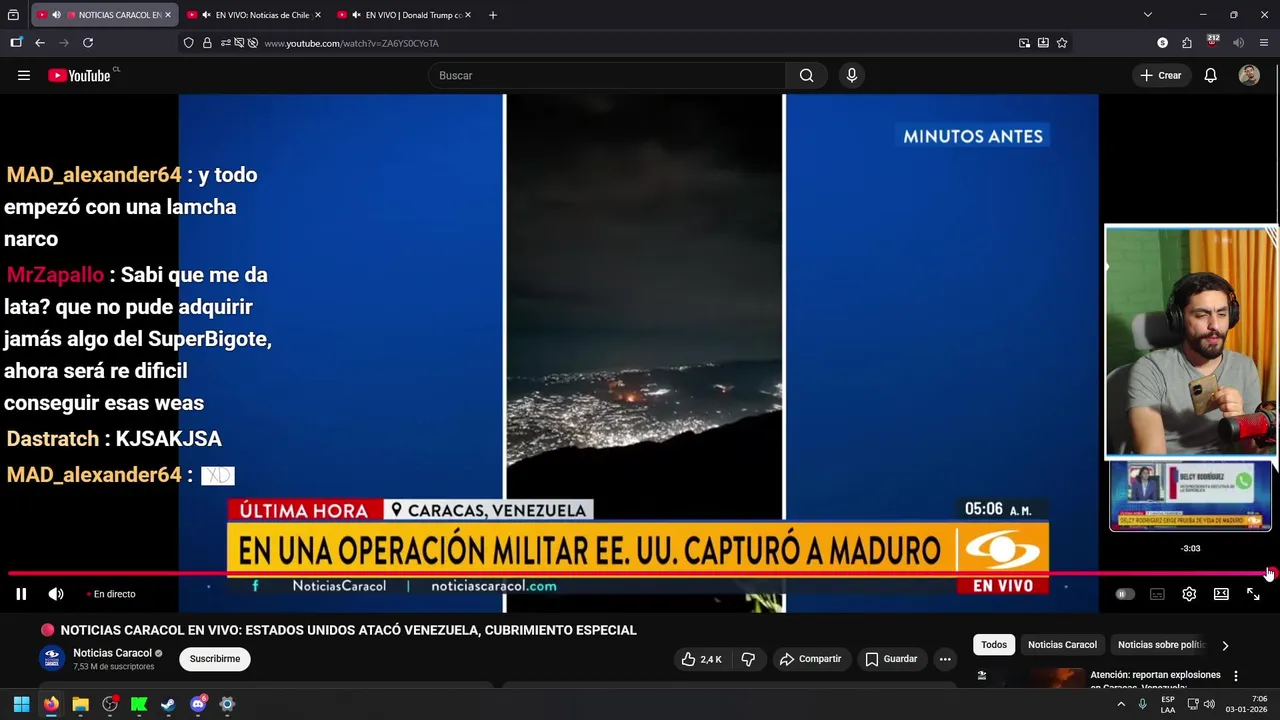Screen dimensions: 1280x720
Task: Toggle the tab audio speaker in toolbar
Action: click(x=1238, y=43)
